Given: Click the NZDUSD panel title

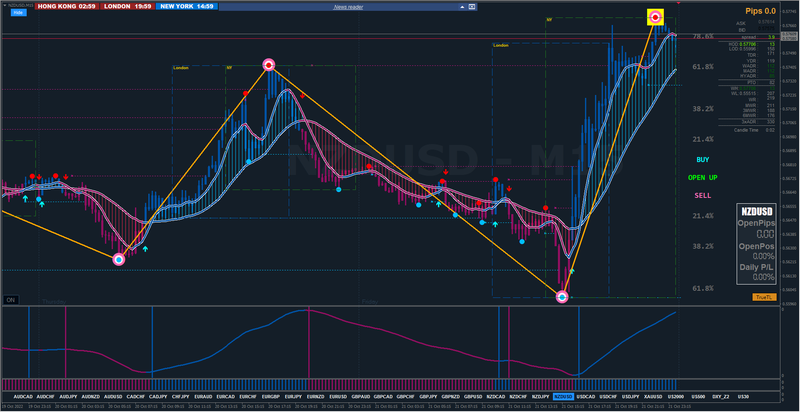Looking at the screenshot, I should [x=757, y=211].
